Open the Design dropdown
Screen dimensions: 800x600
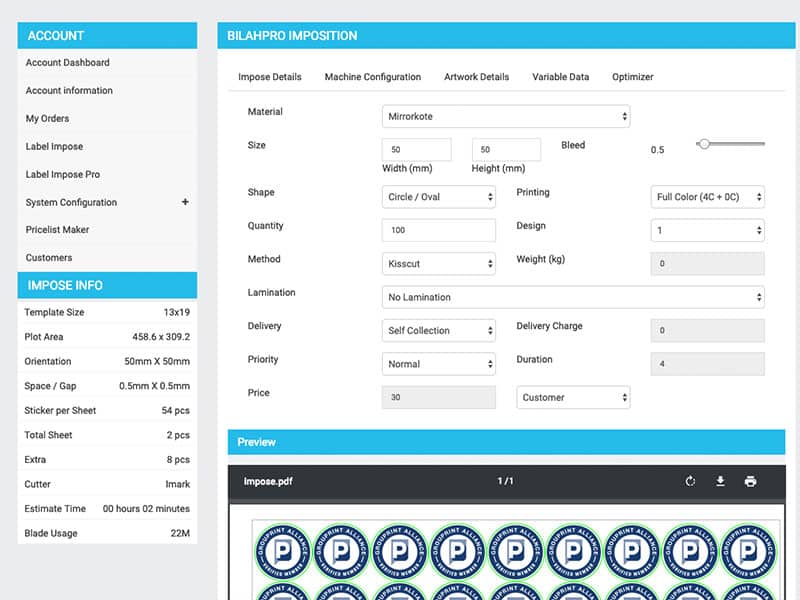click(x=707, y=231)
